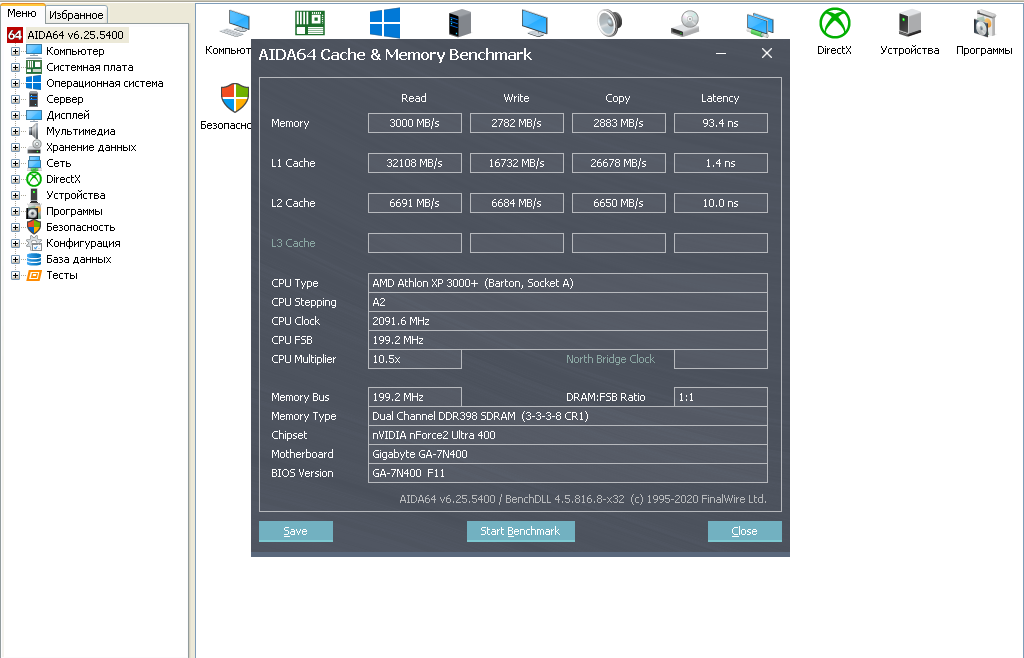
Task: Click the Start Benchmark button
Action: point(520,531)
